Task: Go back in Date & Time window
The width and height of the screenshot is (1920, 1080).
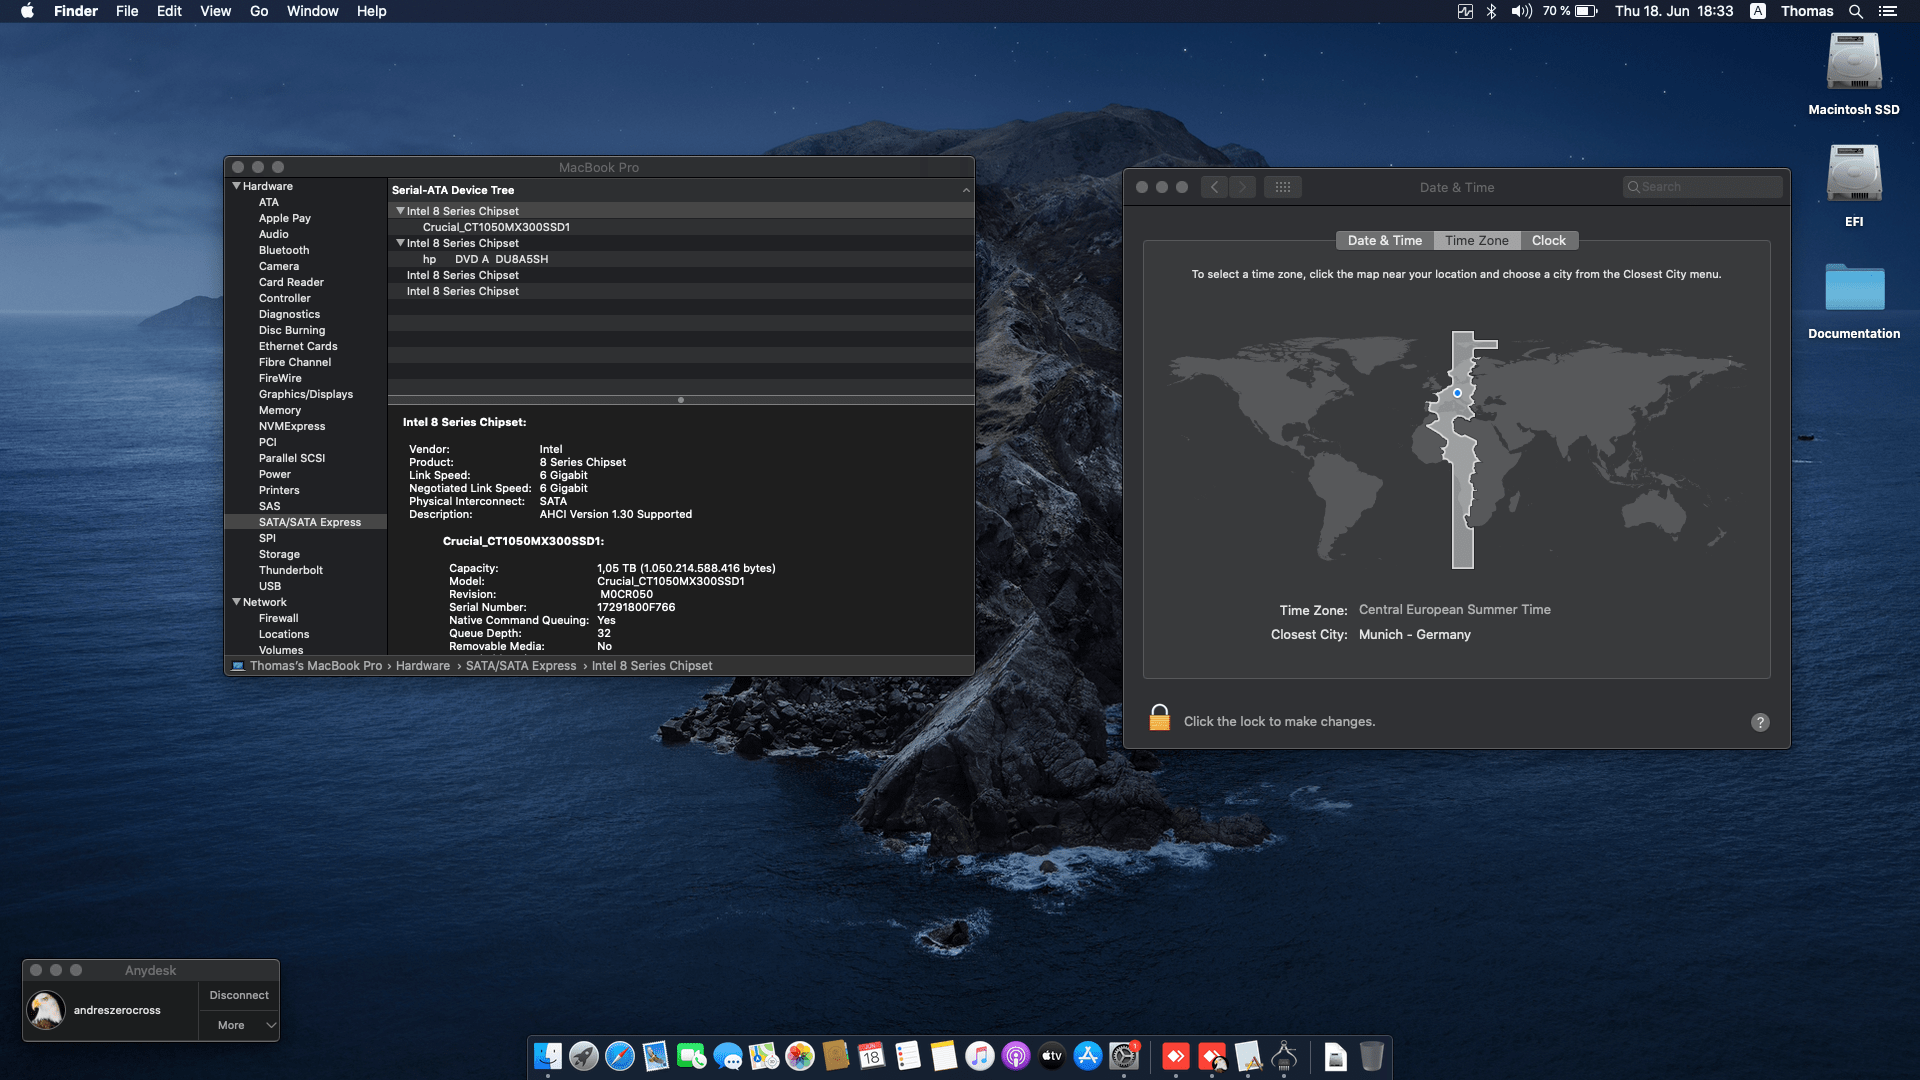Action: [1214, 187]
